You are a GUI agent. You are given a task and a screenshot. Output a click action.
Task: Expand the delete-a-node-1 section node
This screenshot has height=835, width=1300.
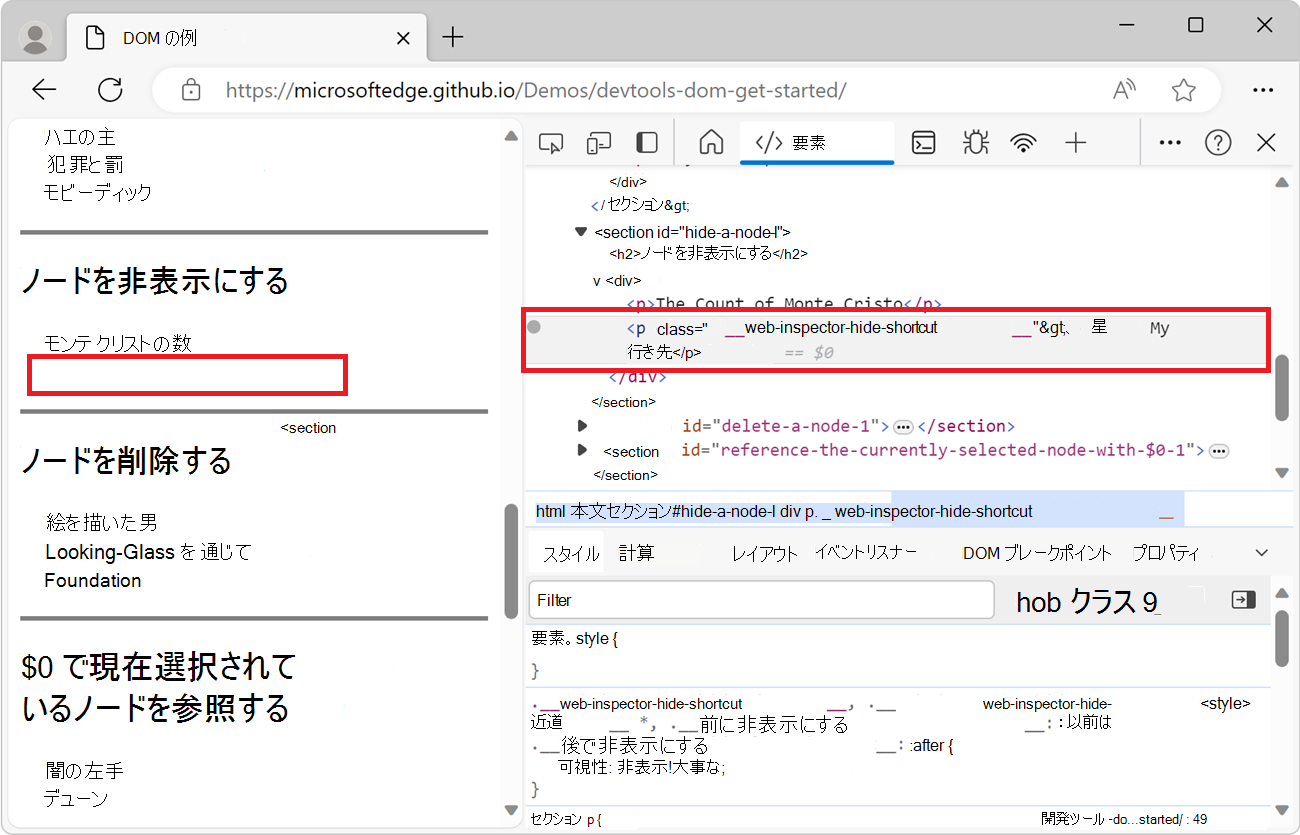[x=583, y=425]
